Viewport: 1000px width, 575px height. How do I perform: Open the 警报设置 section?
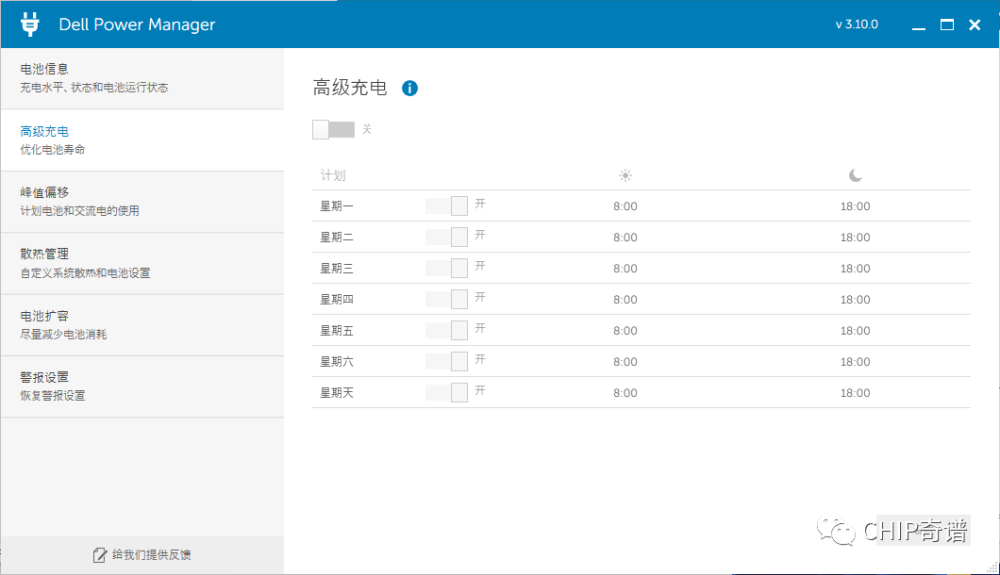coord(142,386)
